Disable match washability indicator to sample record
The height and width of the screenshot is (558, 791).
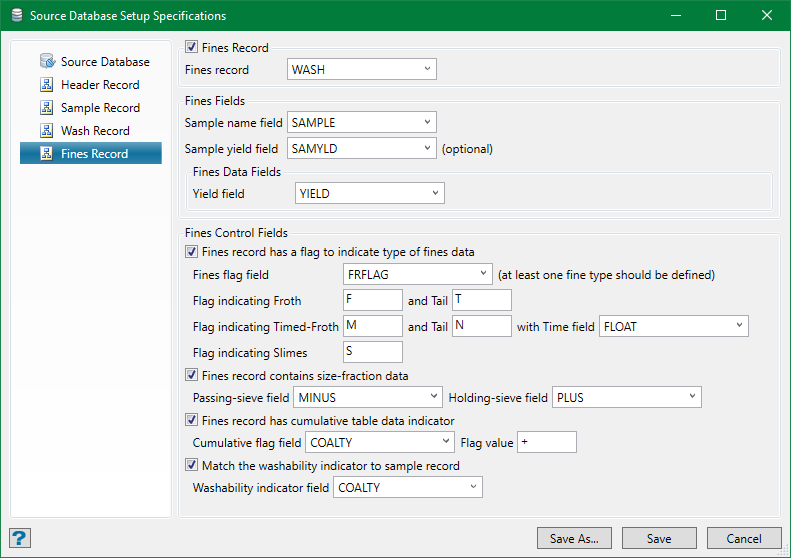(192, 466)
